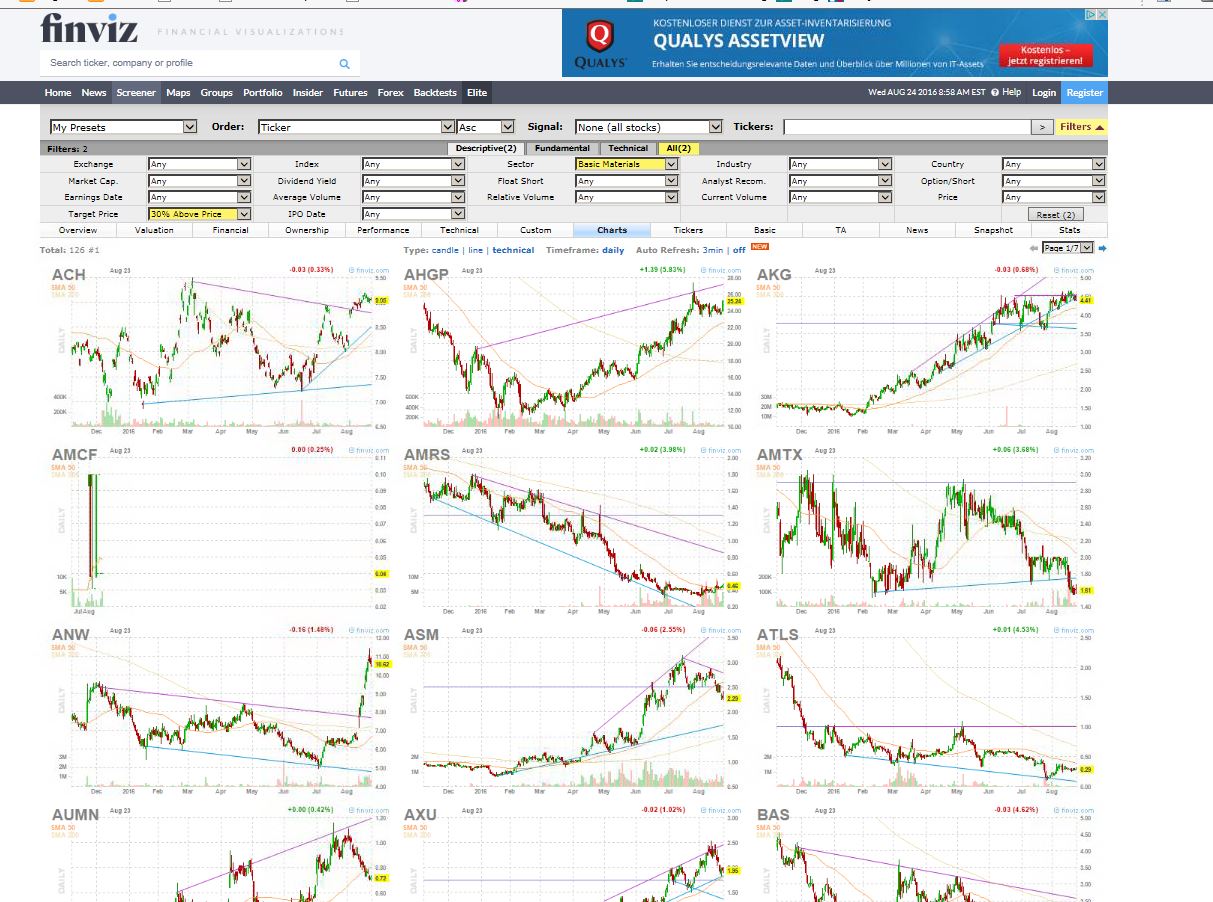Image resolution: width=1213 pixels, height=902 pixels.
Task: Click the search magnifier icon
Action: pyautogui.click(x=344, y=63)
